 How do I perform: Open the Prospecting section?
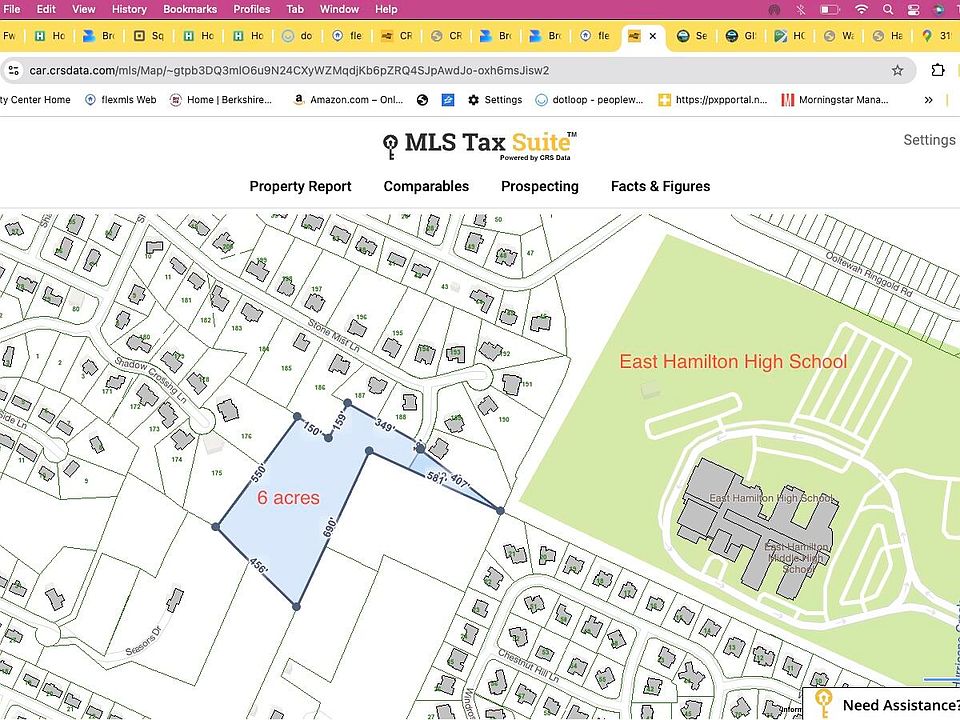(x=539, y=186)
